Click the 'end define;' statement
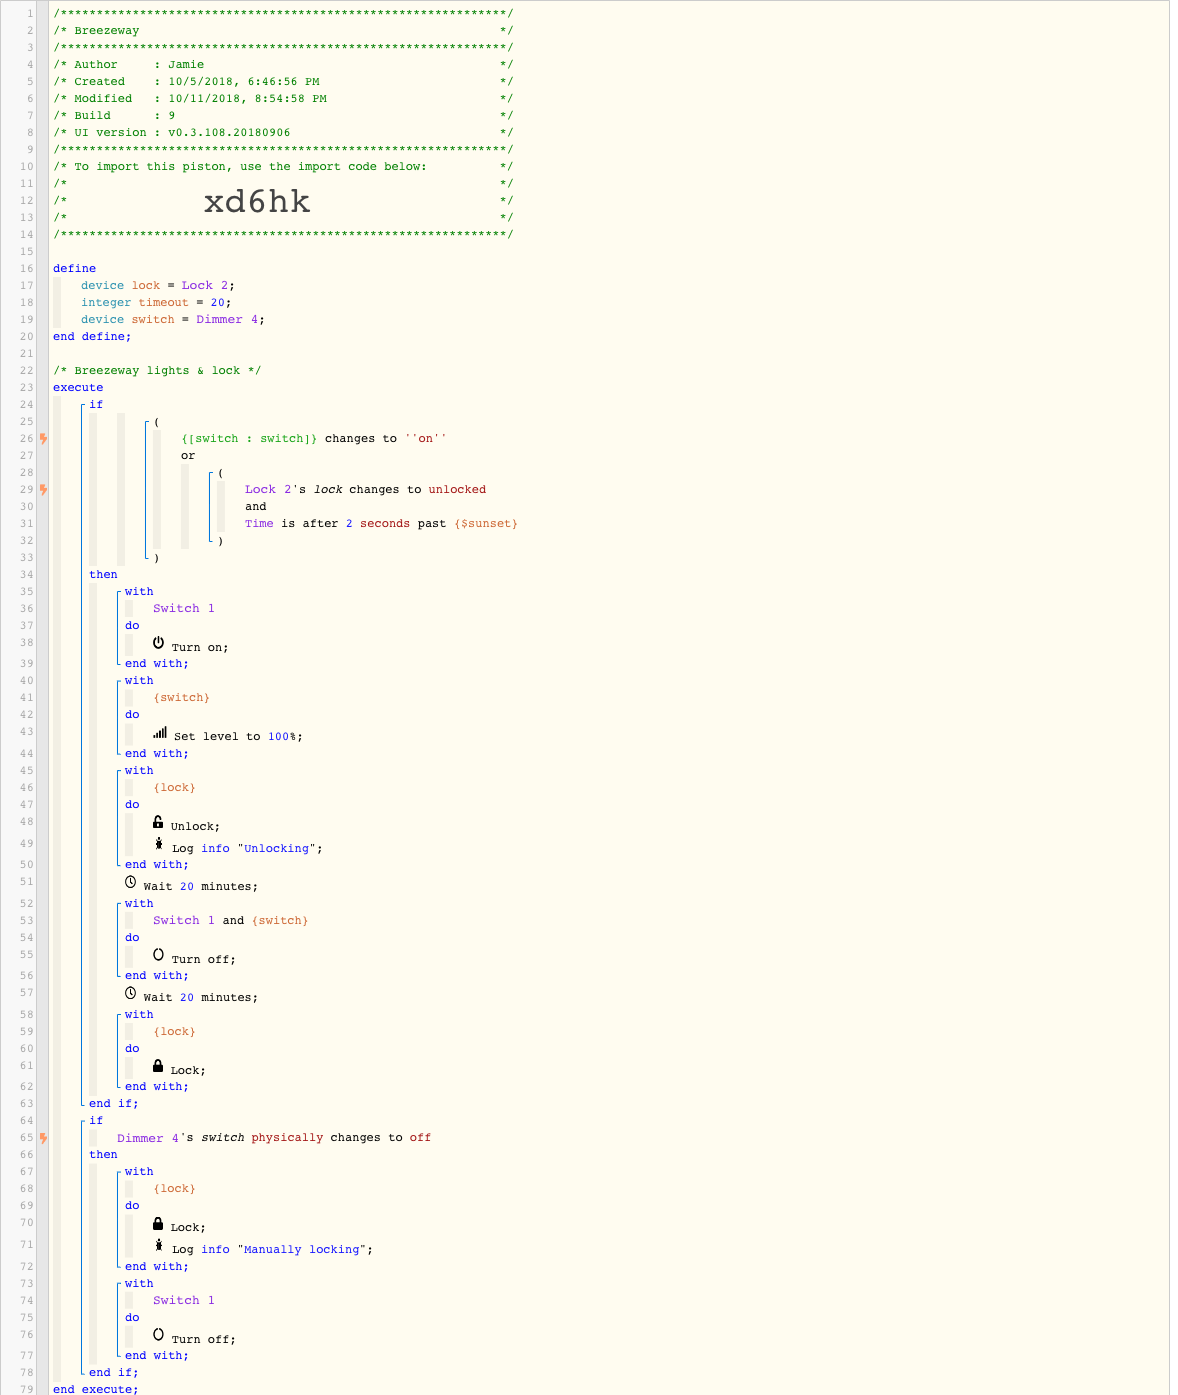 (x=92, y=336)
